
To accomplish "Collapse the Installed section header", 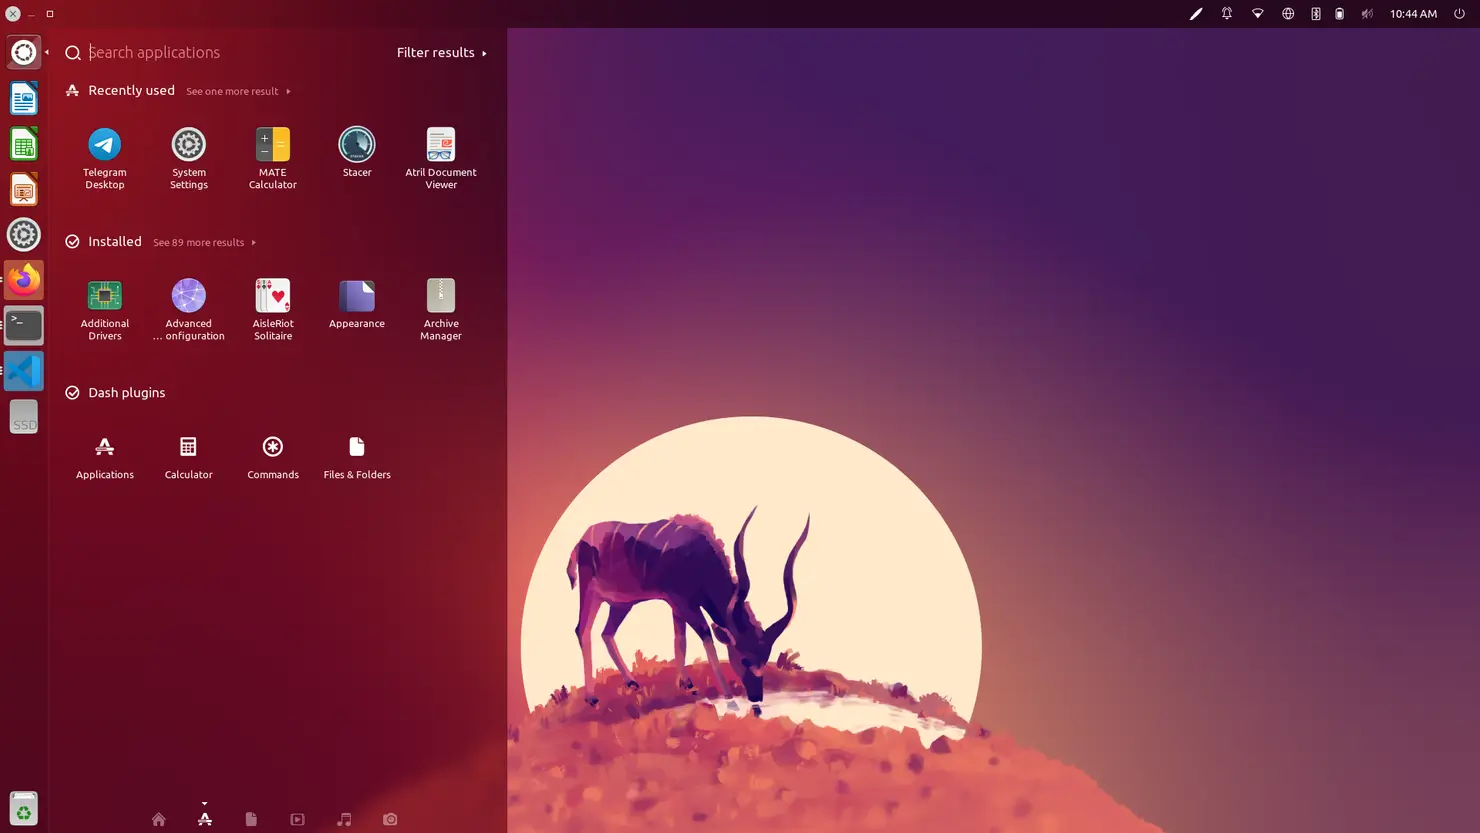I will [x=103, y=241].
